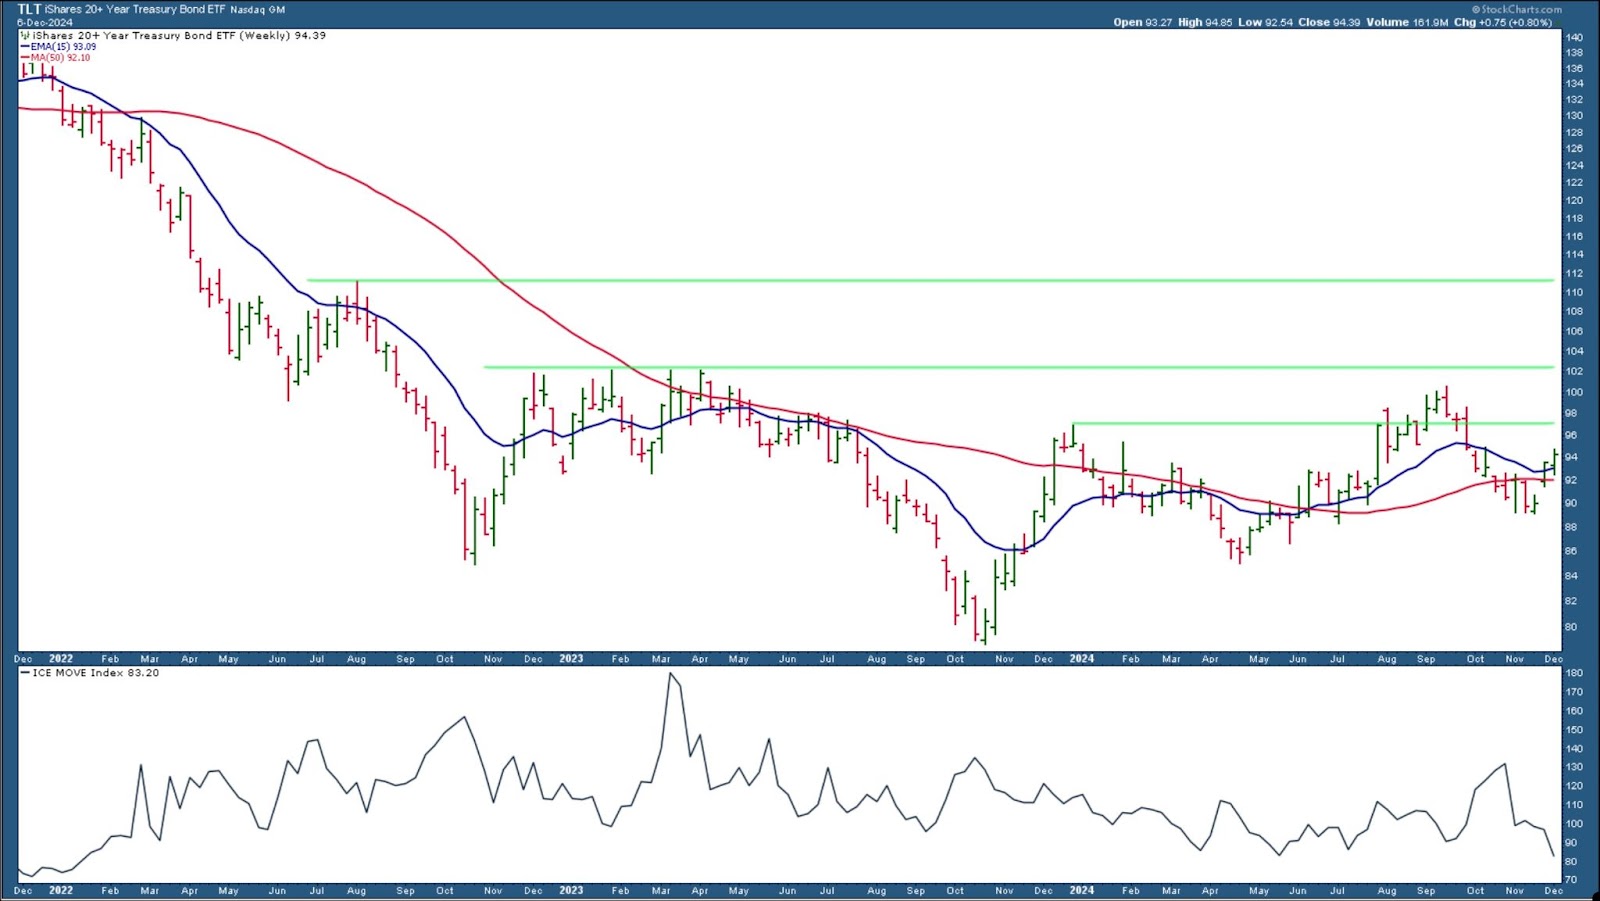Click the date '6-Dec-2024' in header
Image resolution: width=1600 pixels, height=901 pixels.
click(x=44, y=22)
